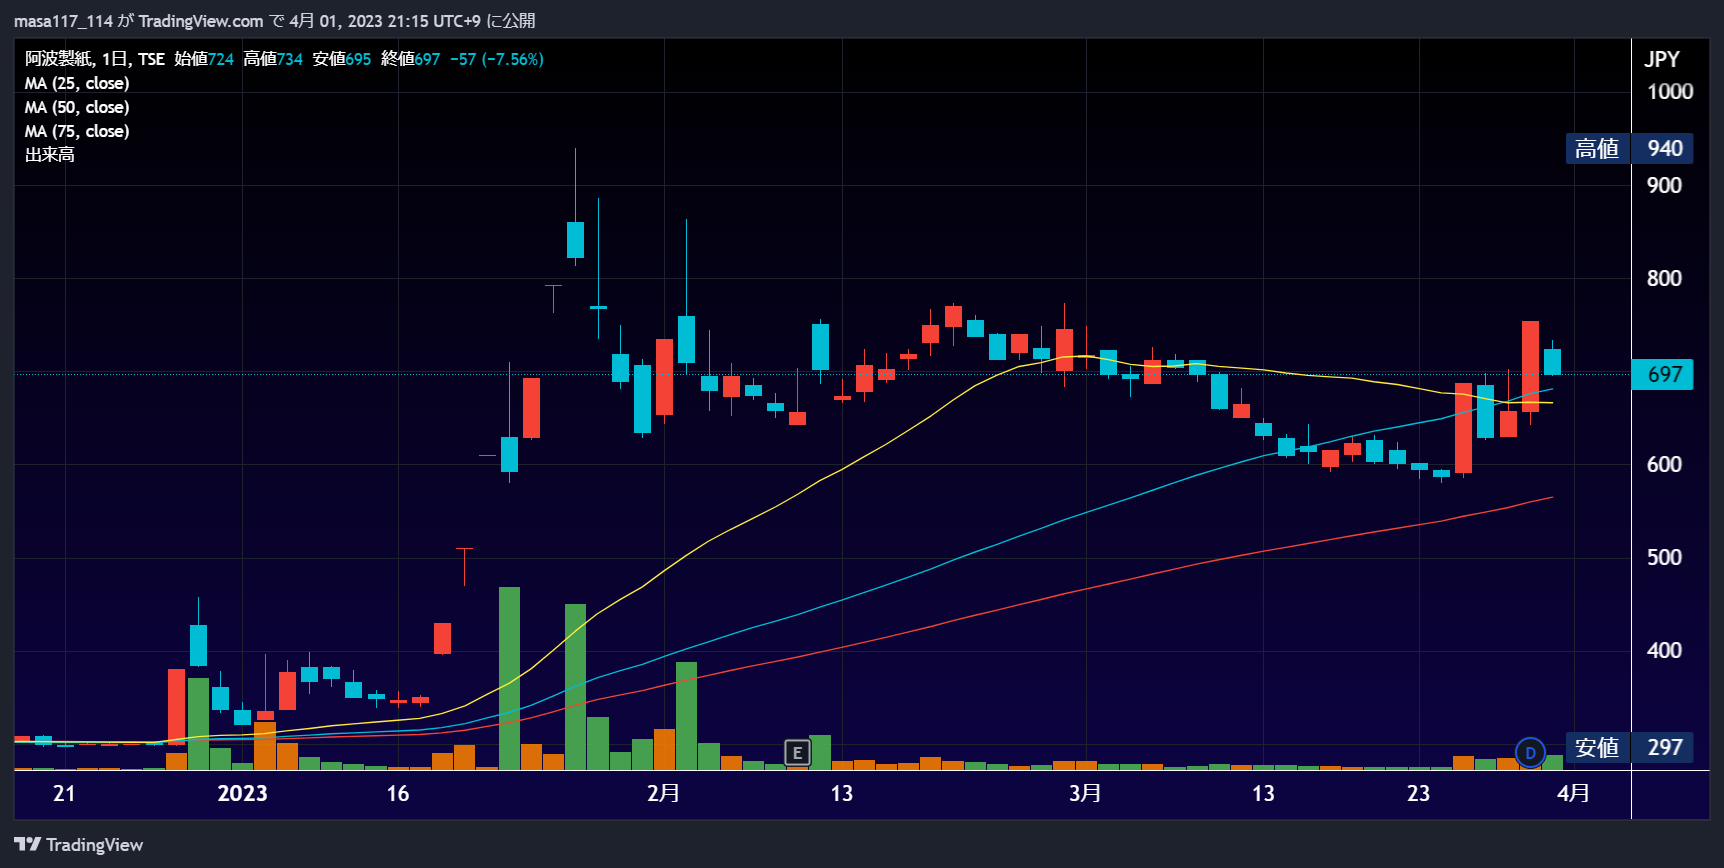Click the 23 date axis label
Image resolution: width=1724 pixels, height=868 pixels.
pyautogui.click(x=1419, y=793)
